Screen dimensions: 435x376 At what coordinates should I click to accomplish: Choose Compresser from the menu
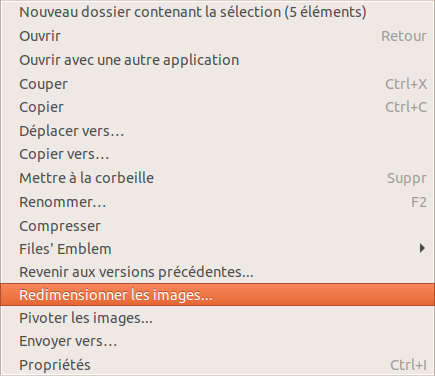pyautogui.click(x=217, y=226)
